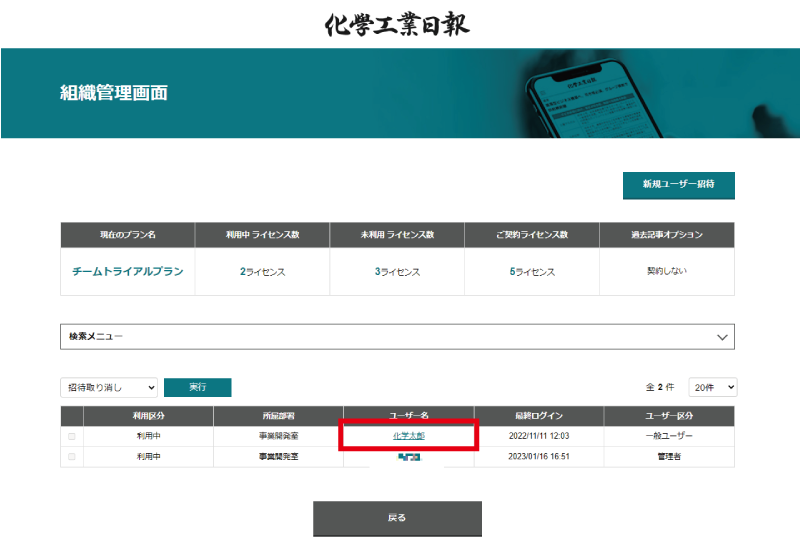This screenshot has width=800, height=548.
Task: Click the 最終ログイン column header
Action: 539,416
